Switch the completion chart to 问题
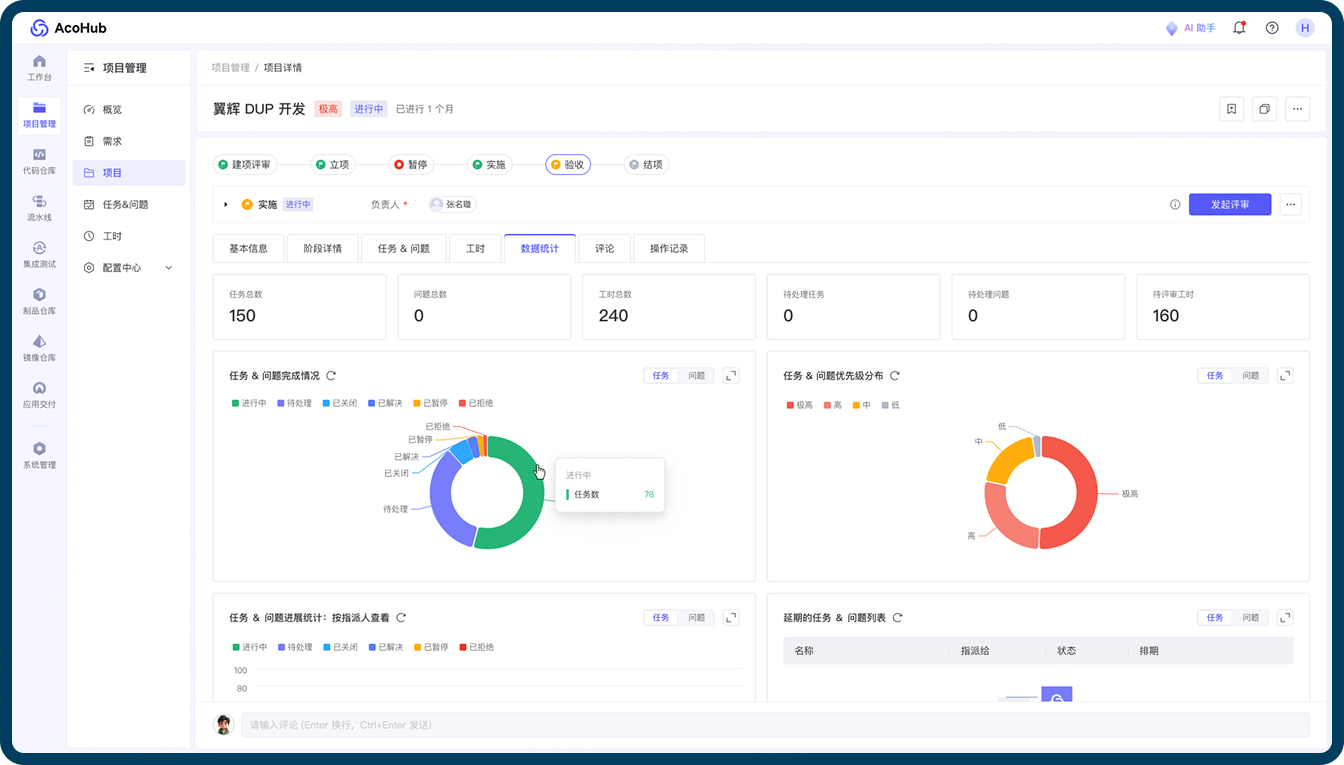The height and width of the screenshot is (765, 1344). (696, 376)
